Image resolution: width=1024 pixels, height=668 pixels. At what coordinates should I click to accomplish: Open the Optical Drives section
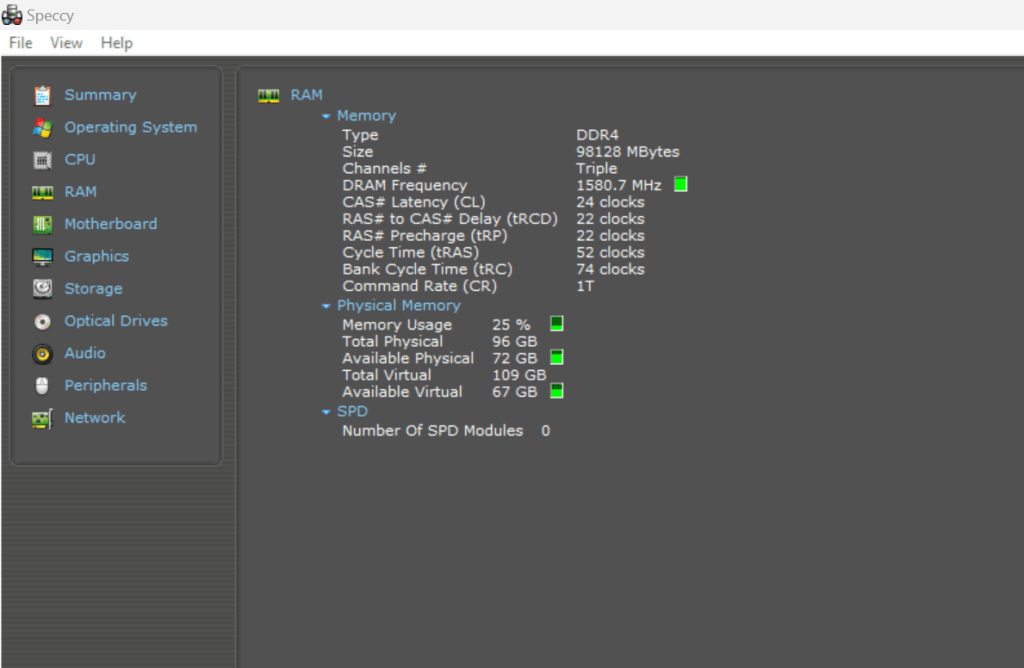[x=116, y=321]
